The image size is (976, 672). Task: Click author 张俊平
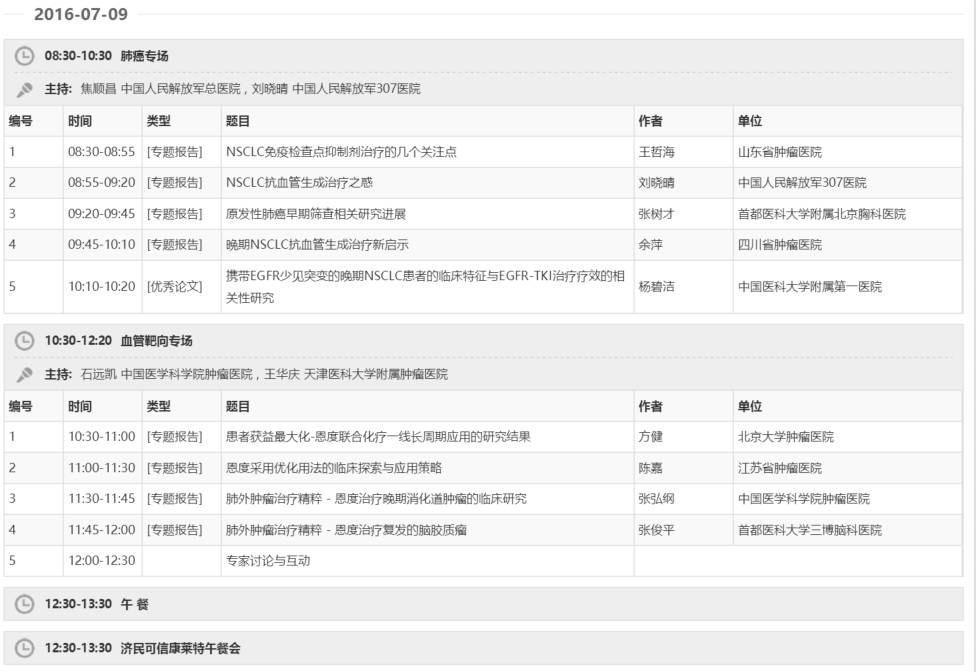656,530
